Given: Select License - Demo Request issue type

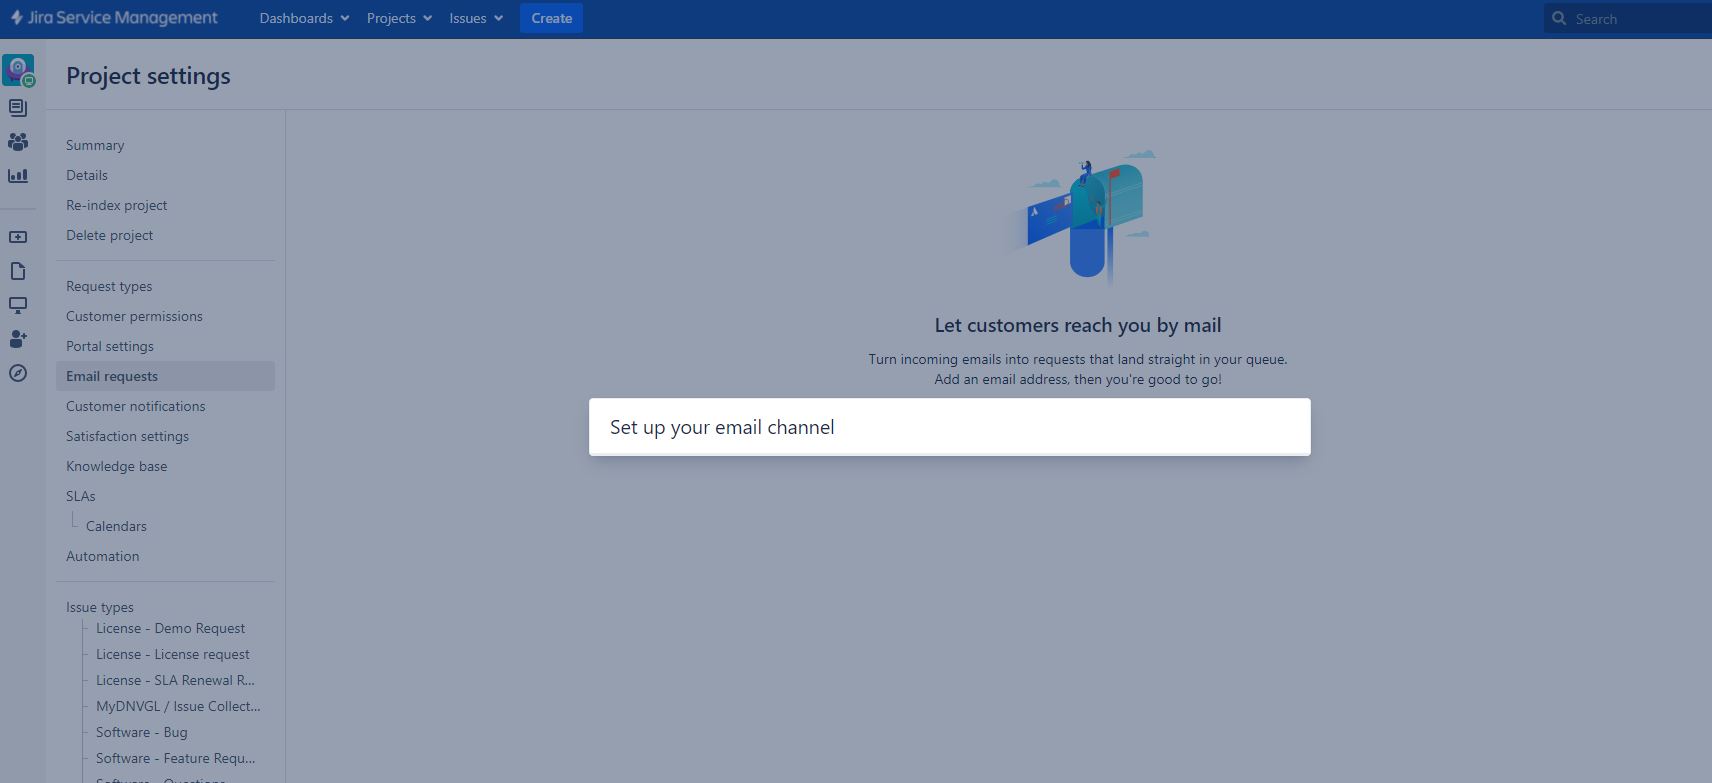Looking at the screenshot, I should (170, 628).
